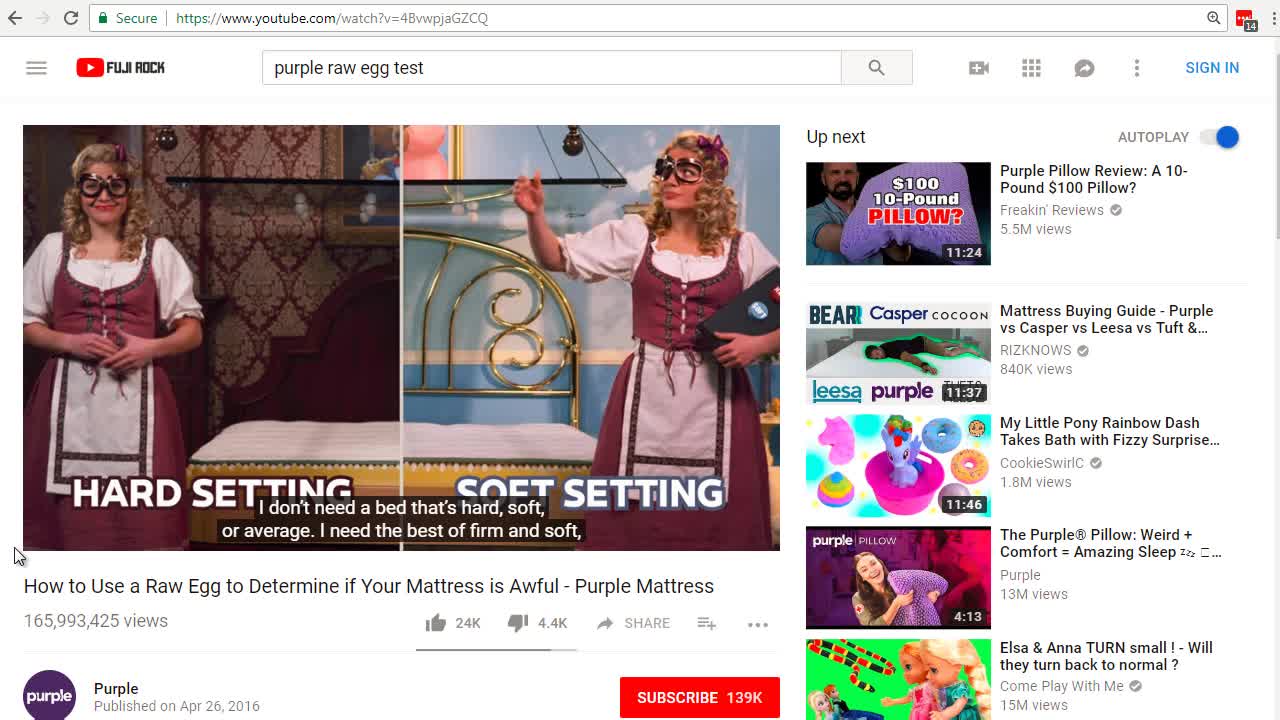Open the messages share bubble icon
Screen dimensions: 1280x720
click(x=1084, y=68)
